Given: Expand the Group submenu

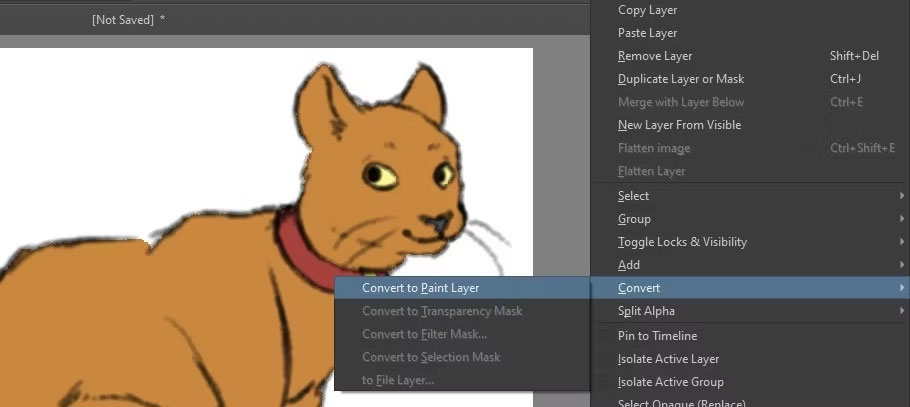Looking at the screenshot, I should pos(750,219).
